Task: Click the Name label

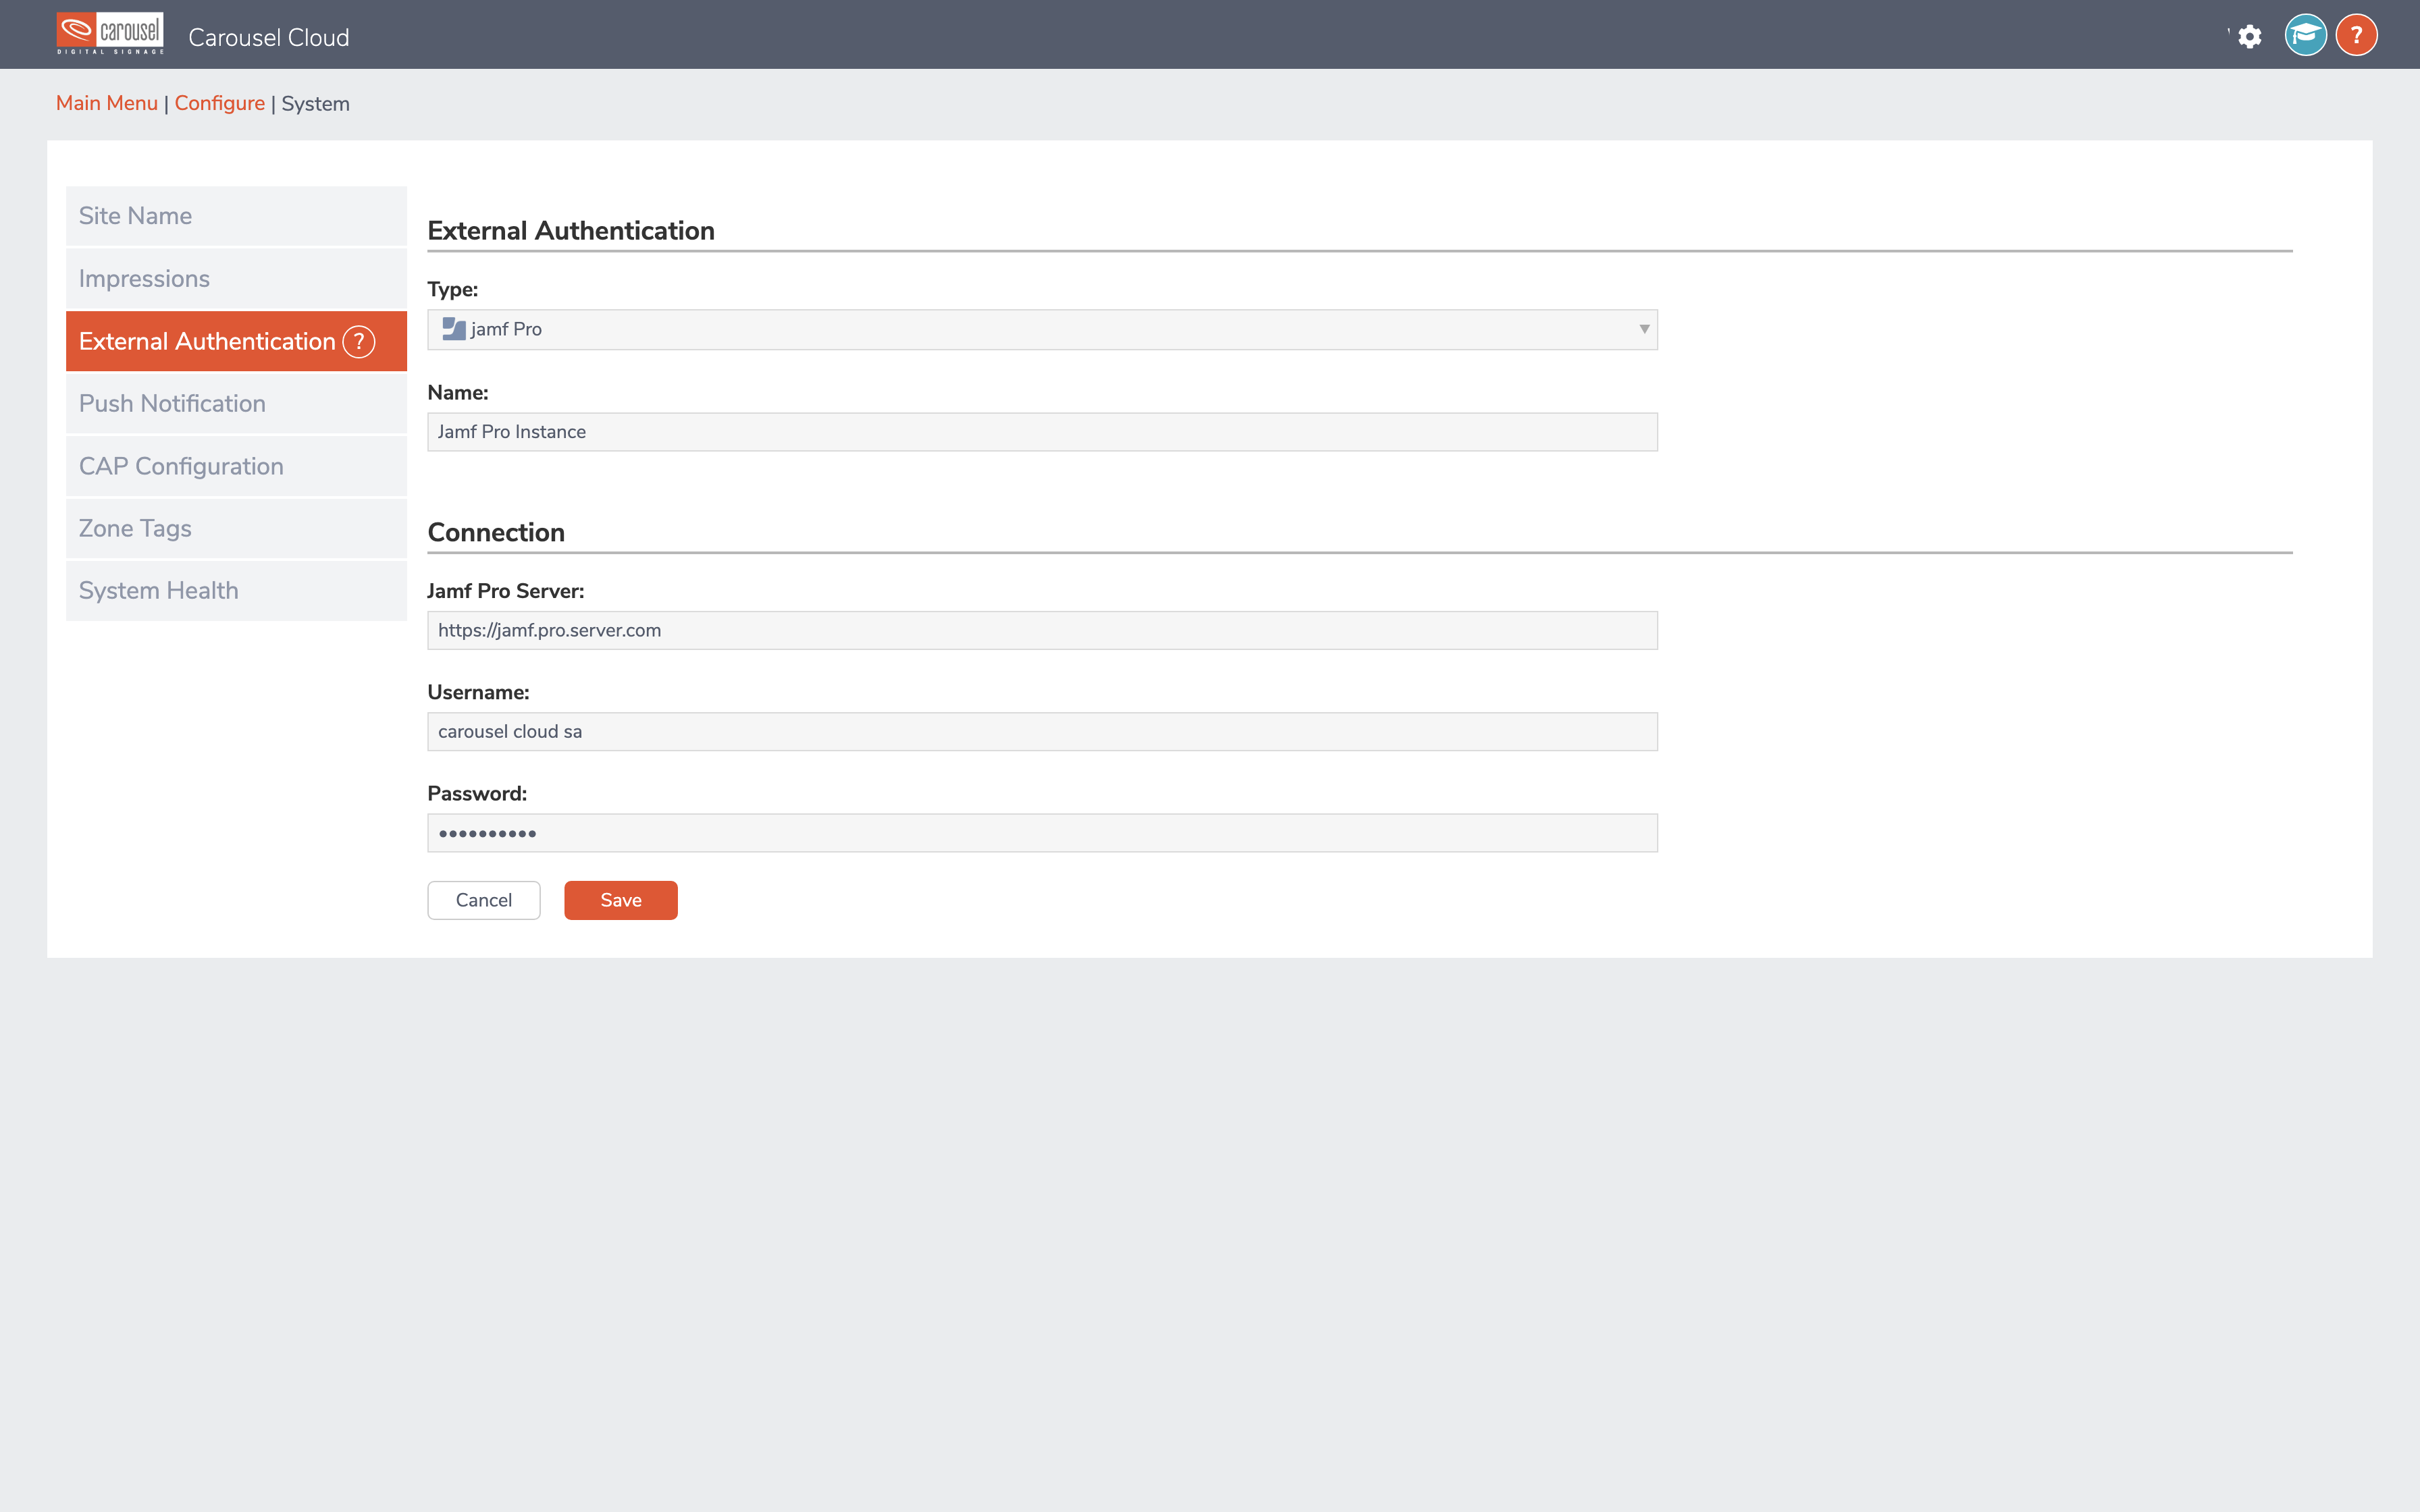Action: [x=458, y=393]
